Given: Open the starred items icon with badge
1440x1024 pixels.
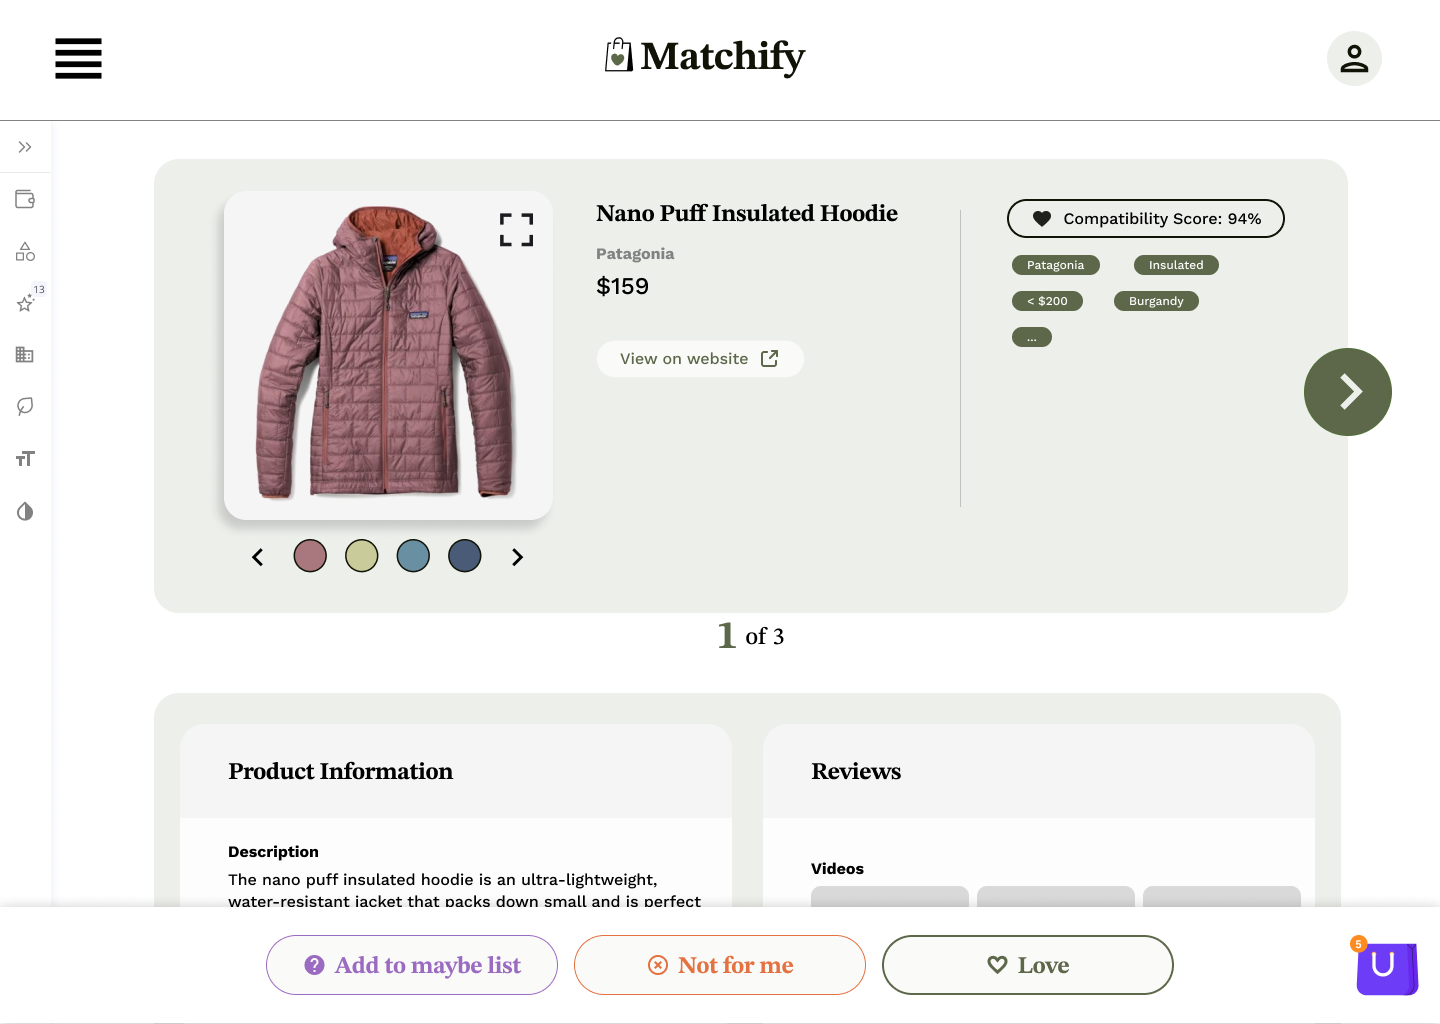Looking at the screenshot, I should (27, 301).
